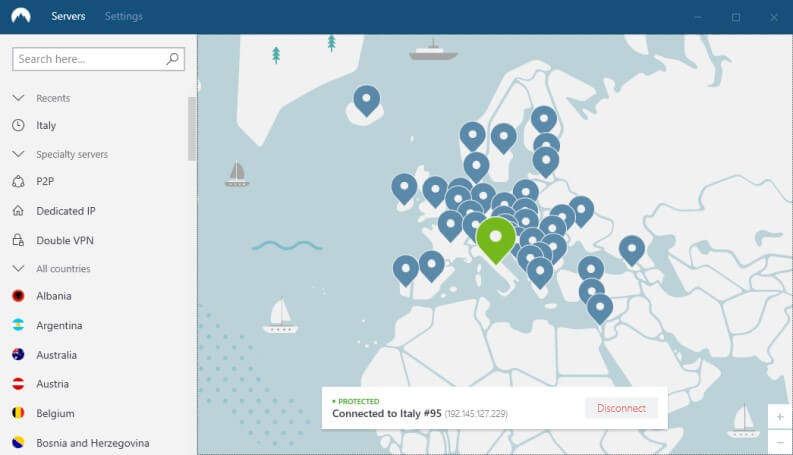This screenshot has height=455, width=793.
Task: Click the P2P icon
Action: click(18, 181)
